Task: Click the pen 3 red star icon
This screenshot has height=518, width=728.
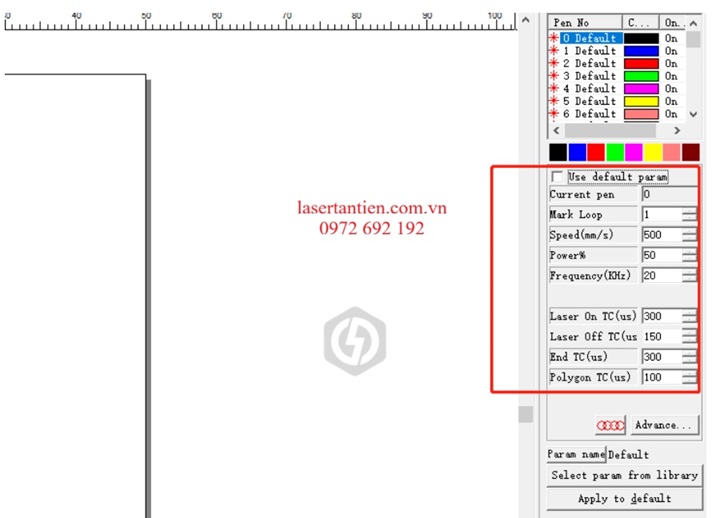Action: coord(554,76)
